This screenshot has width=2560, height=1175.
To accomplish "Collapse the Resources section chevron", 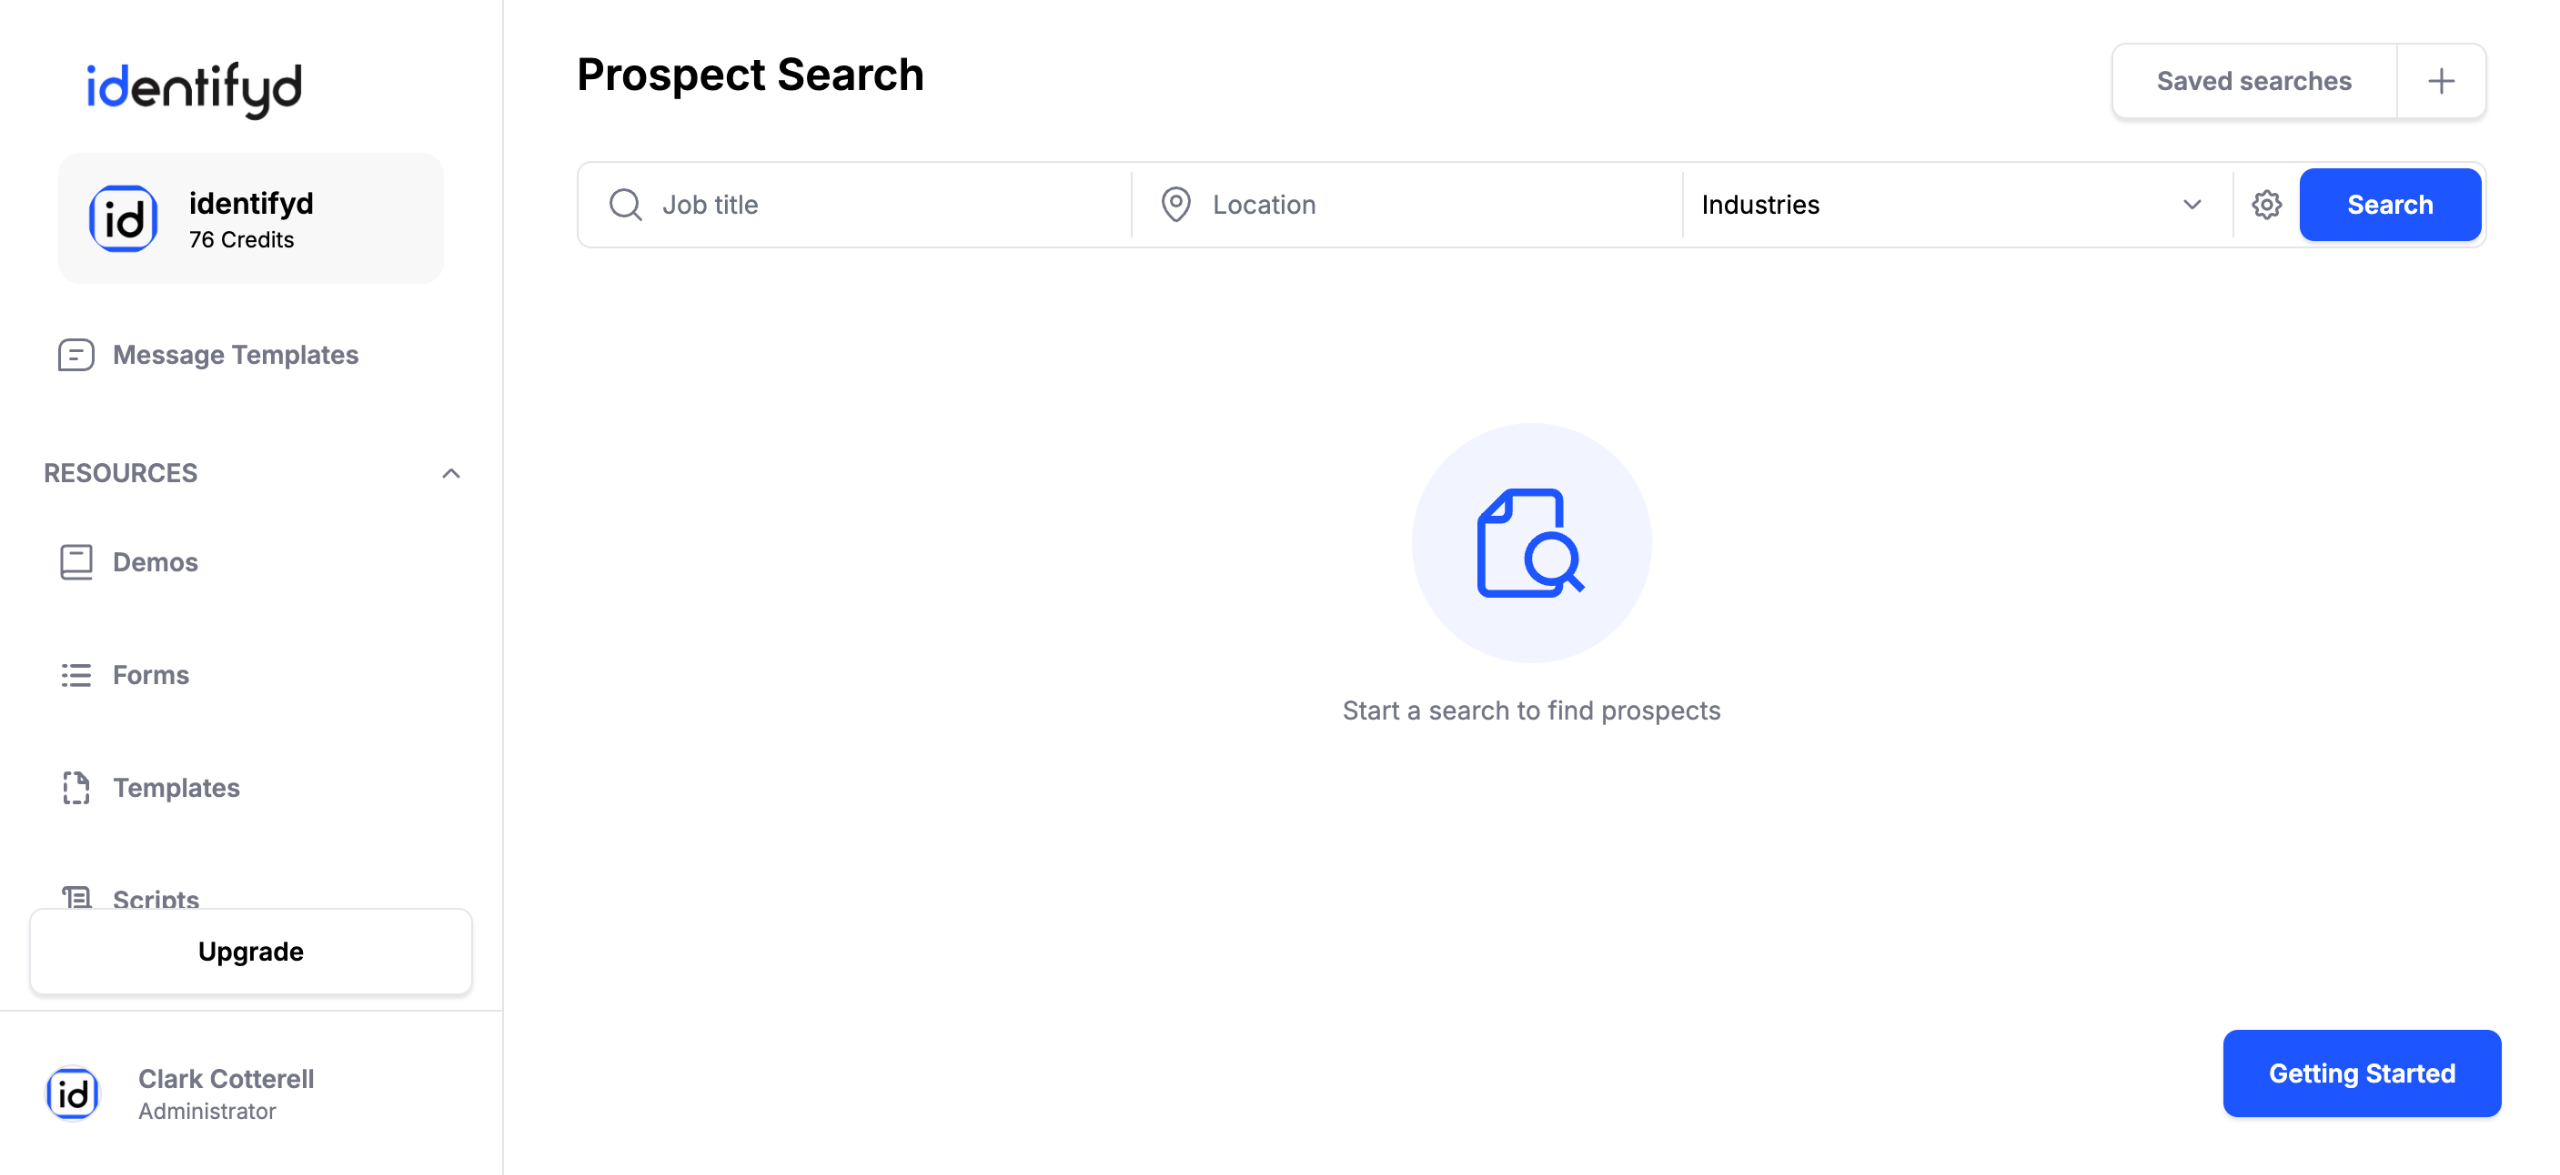I will 451,473.
